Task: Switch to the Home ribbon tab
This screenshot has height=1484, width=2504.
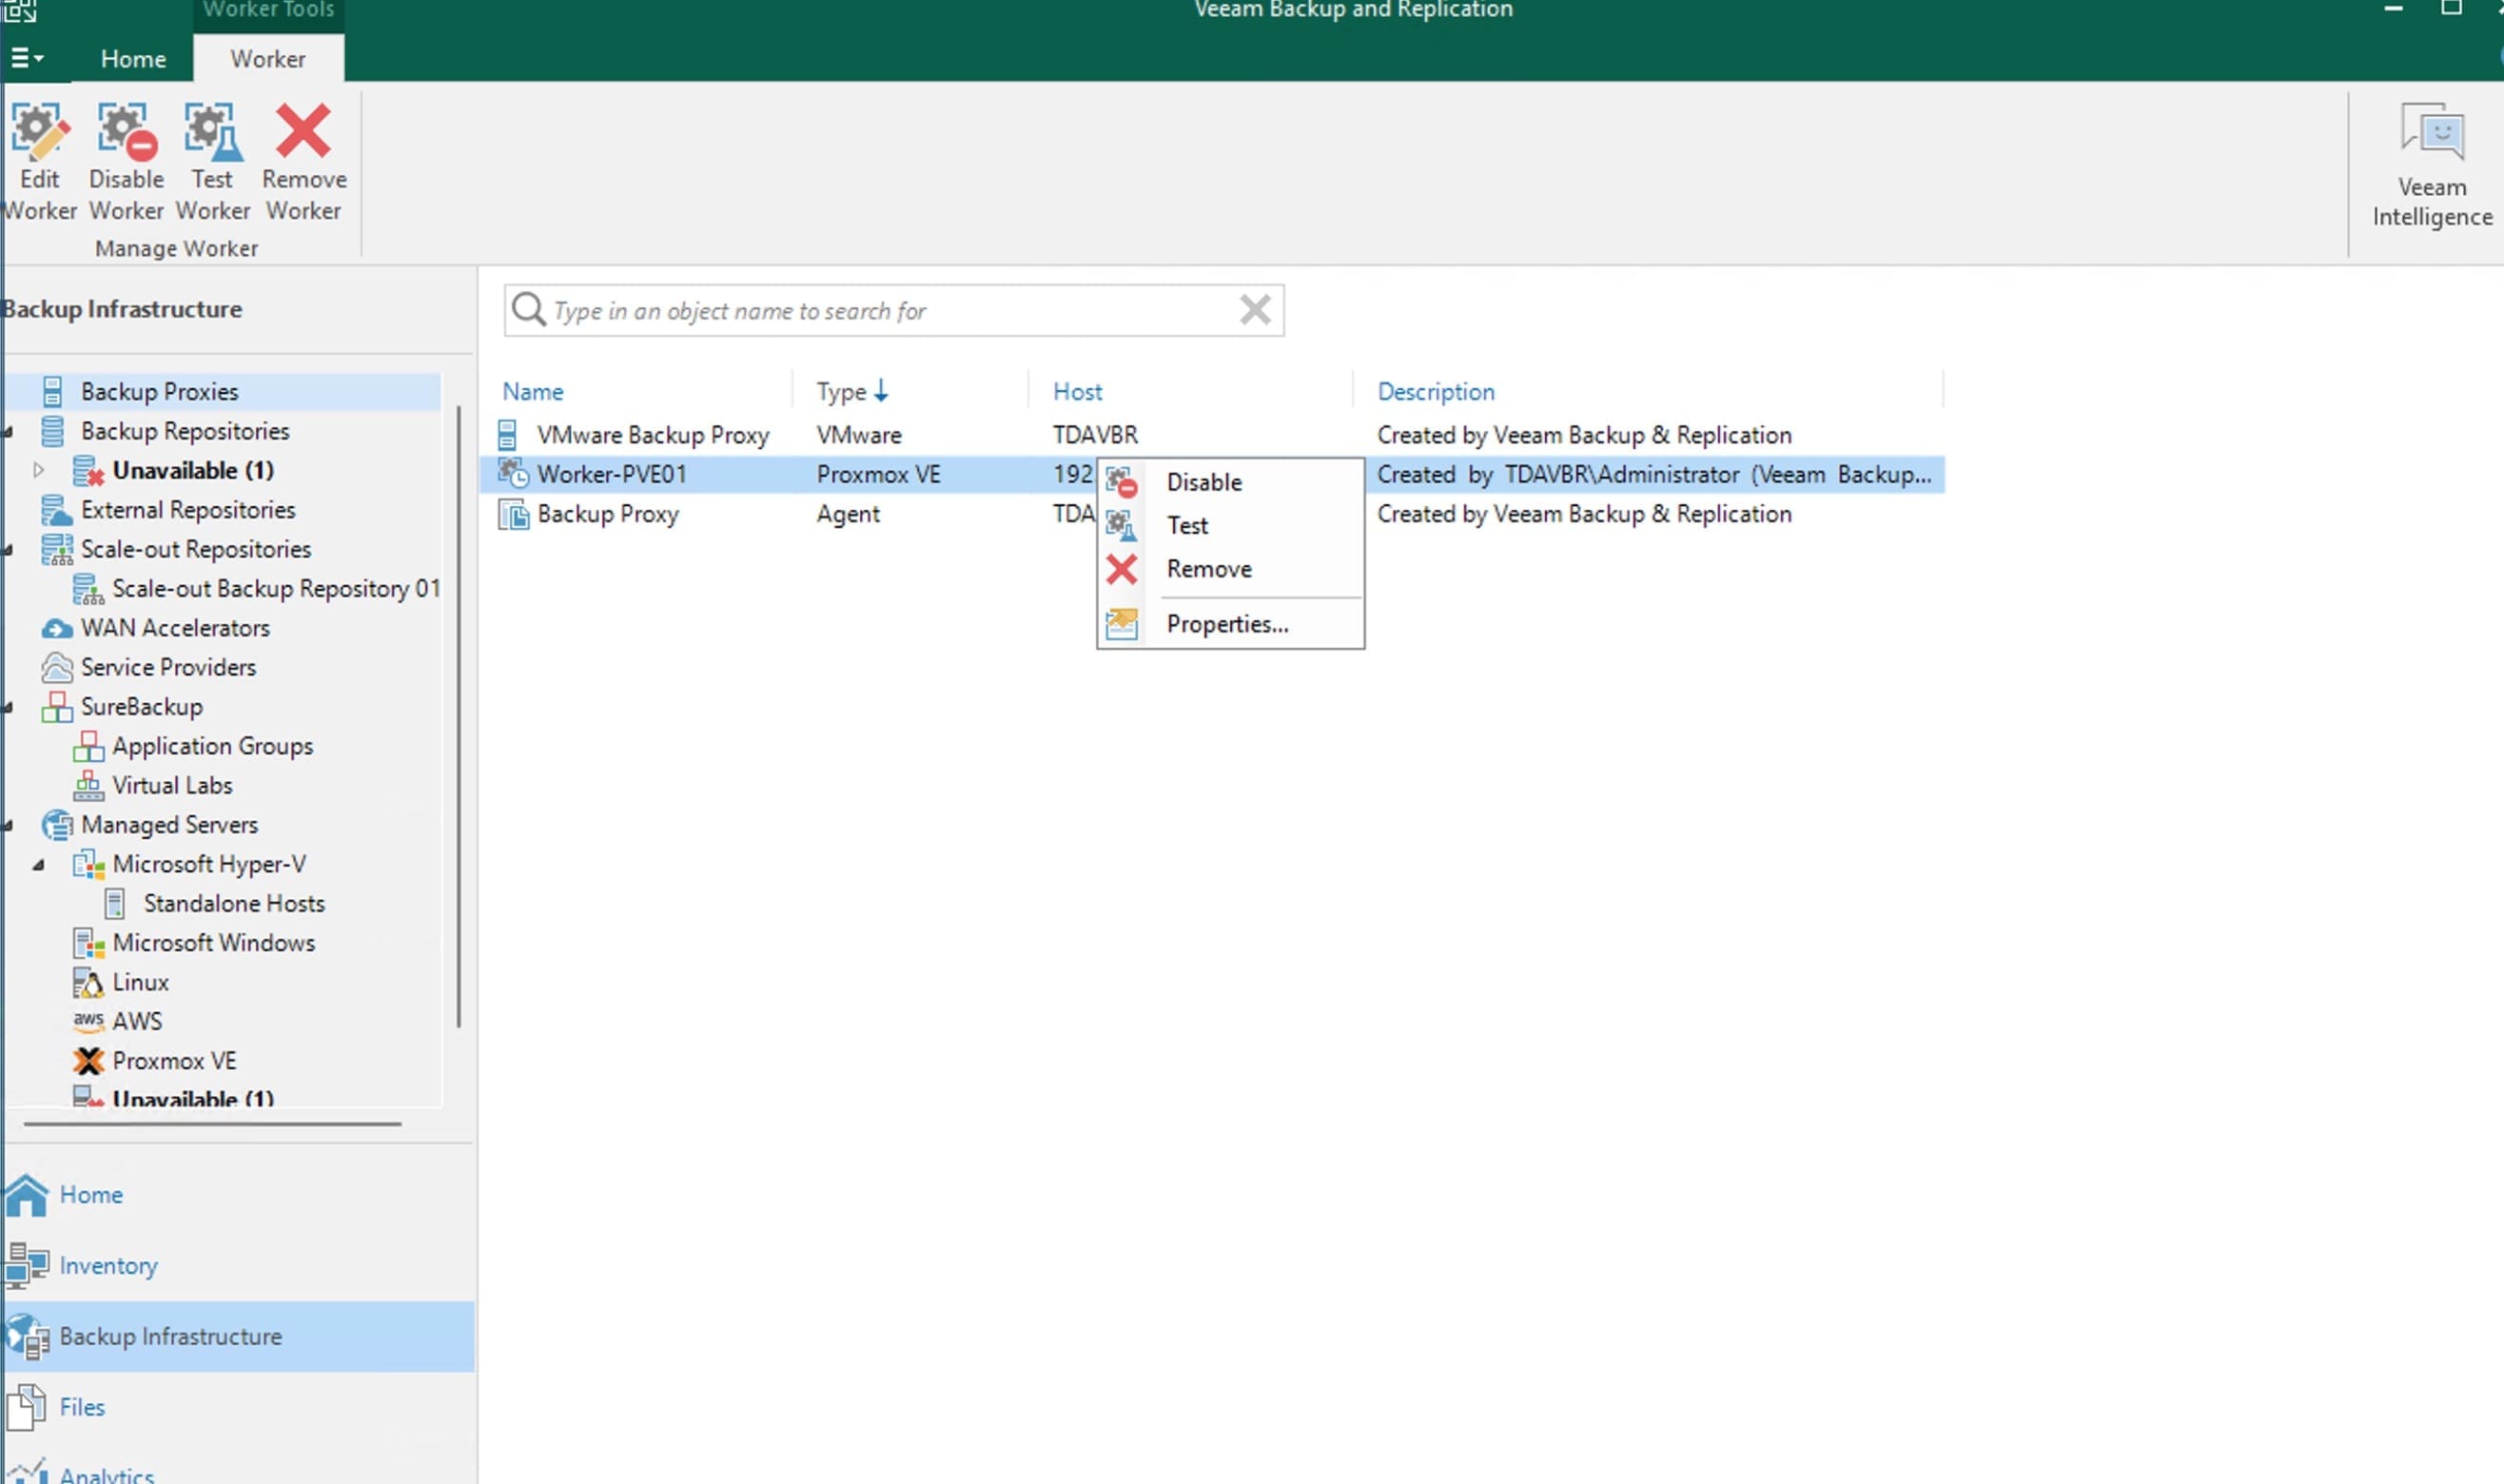Action: point(133,59)
